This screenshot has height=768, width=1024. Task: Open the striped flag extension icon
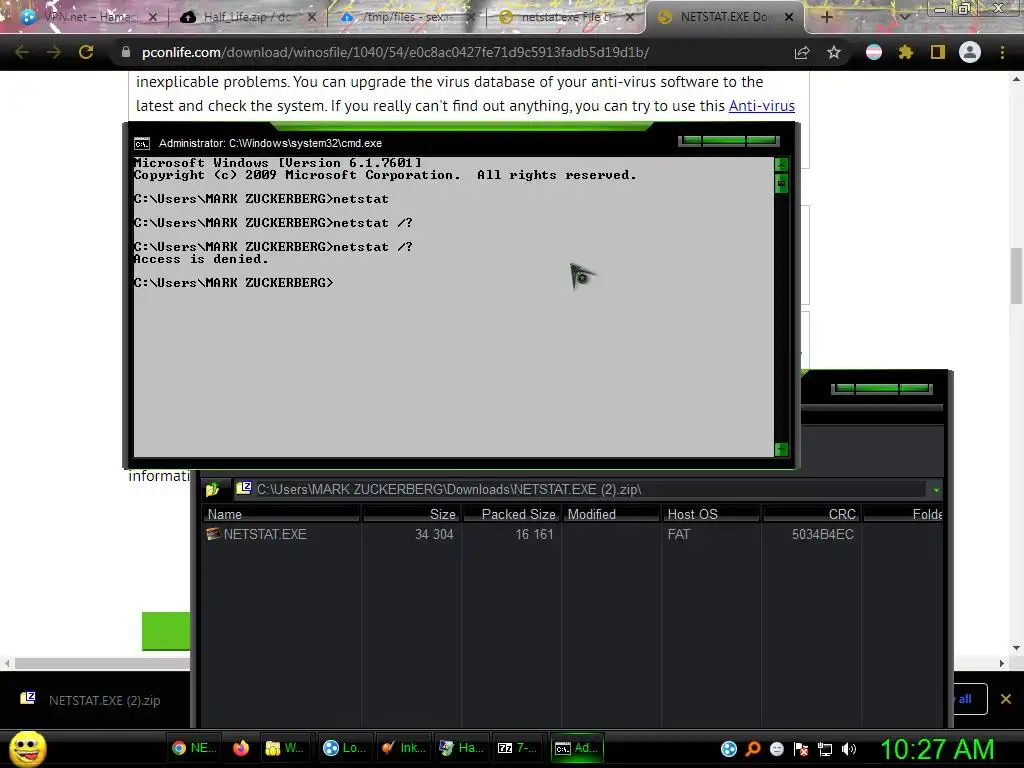point(874,52)
